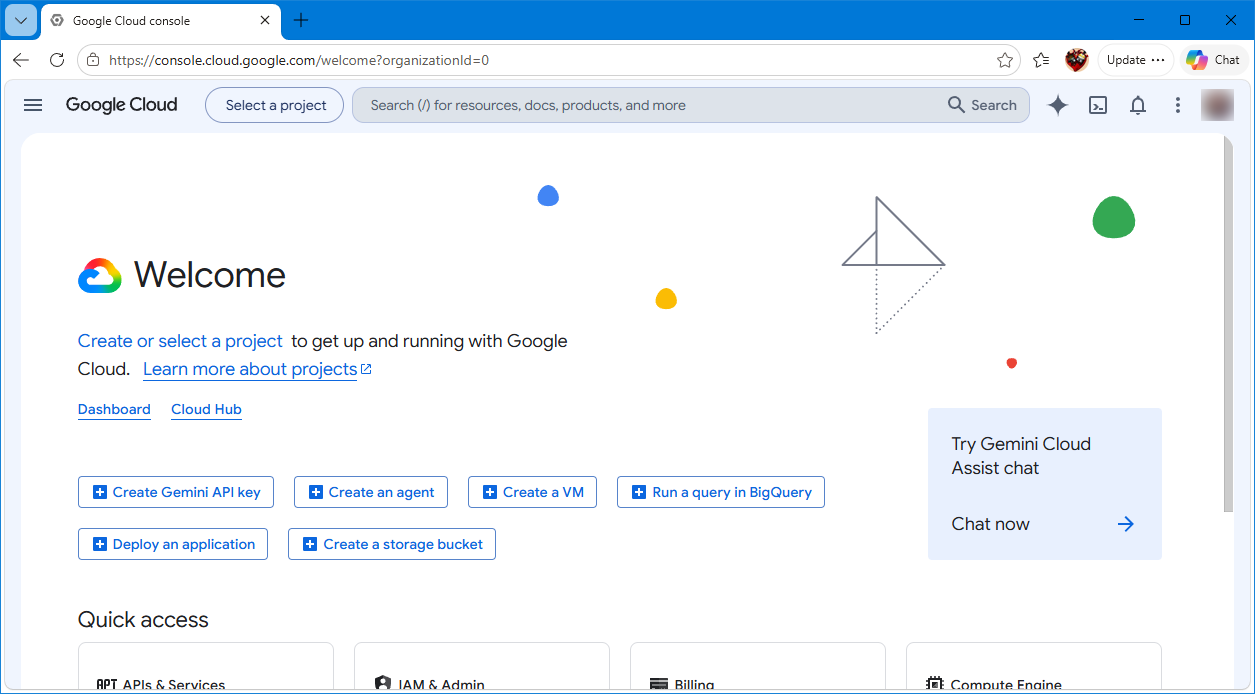Open the Select a project picker
The height and width of the screenshot is (694, 1255).
[x=276, y=105]
